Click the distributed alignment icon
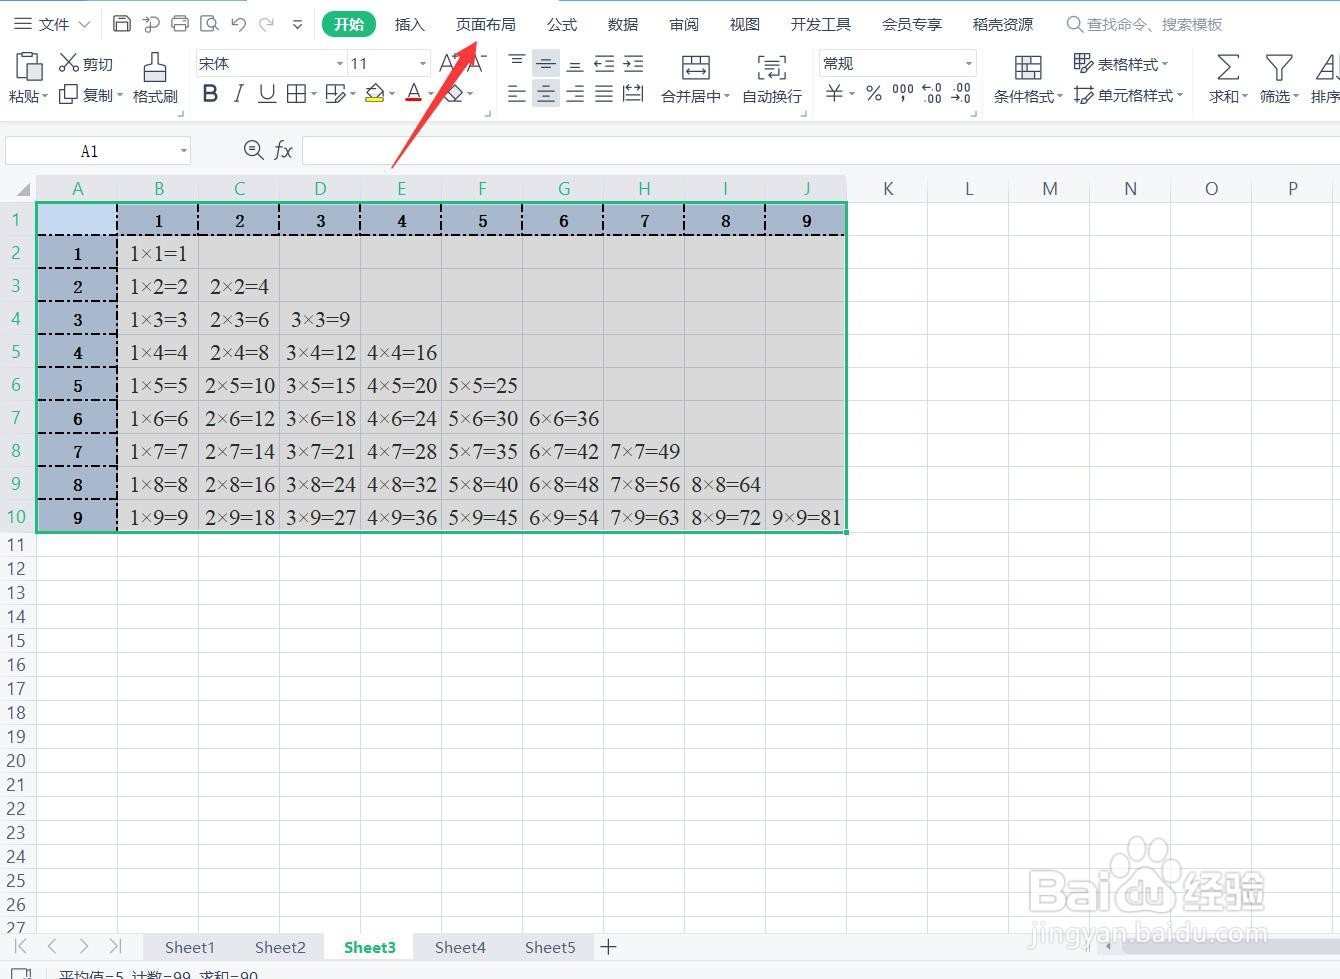1340x979 pixels. 633,94
